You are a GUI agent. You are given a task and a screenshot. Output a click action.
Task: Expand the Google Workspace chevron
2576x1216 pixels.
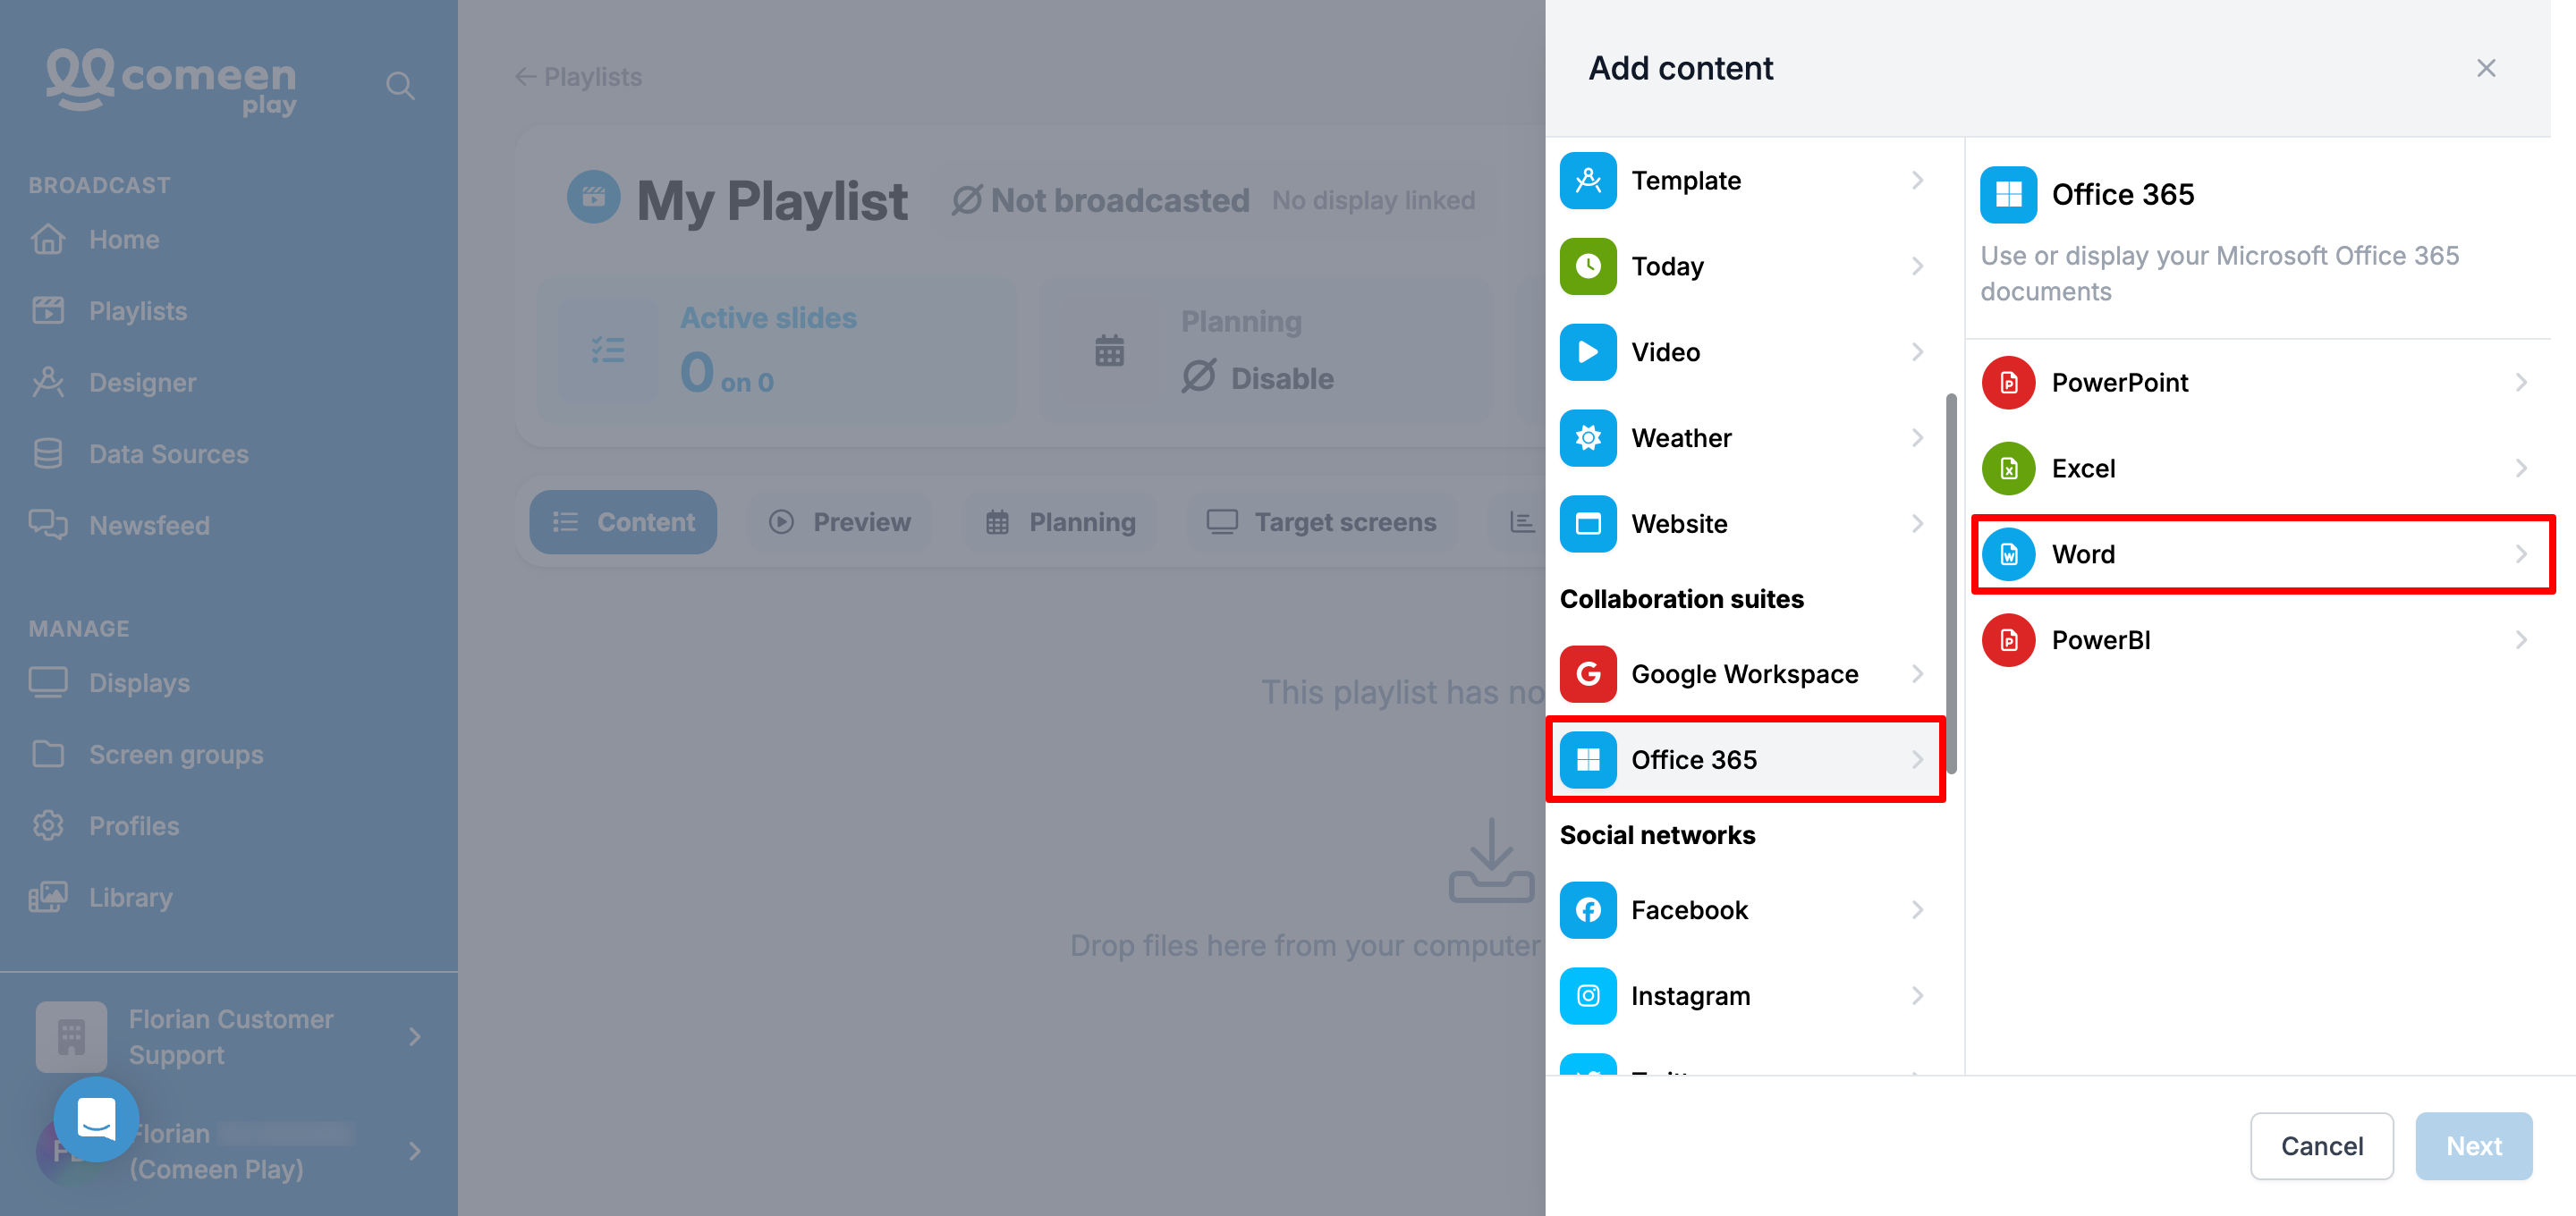(1918, 674)
